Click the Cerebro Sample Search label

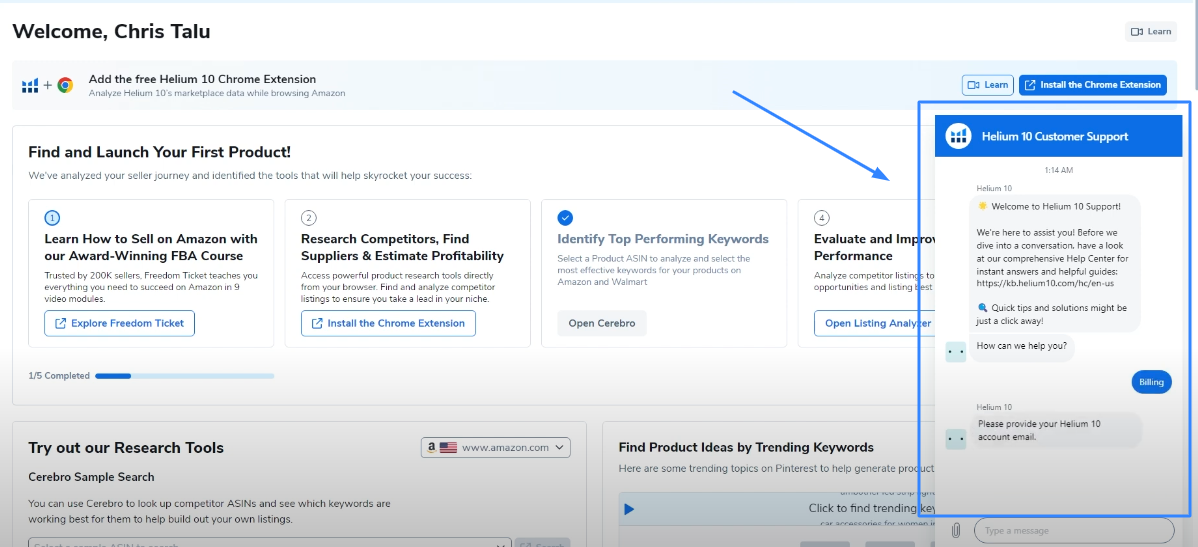[91, 477]
